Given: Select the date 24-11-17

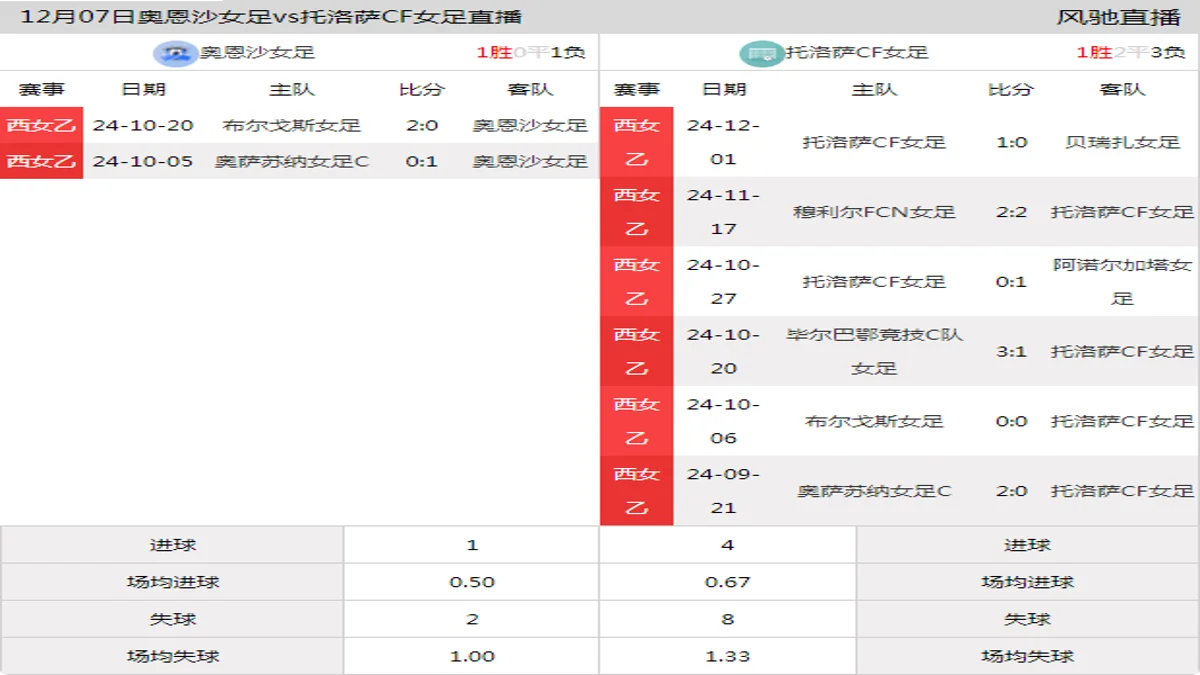Looking at the screenshot, I should coord(724,212).
